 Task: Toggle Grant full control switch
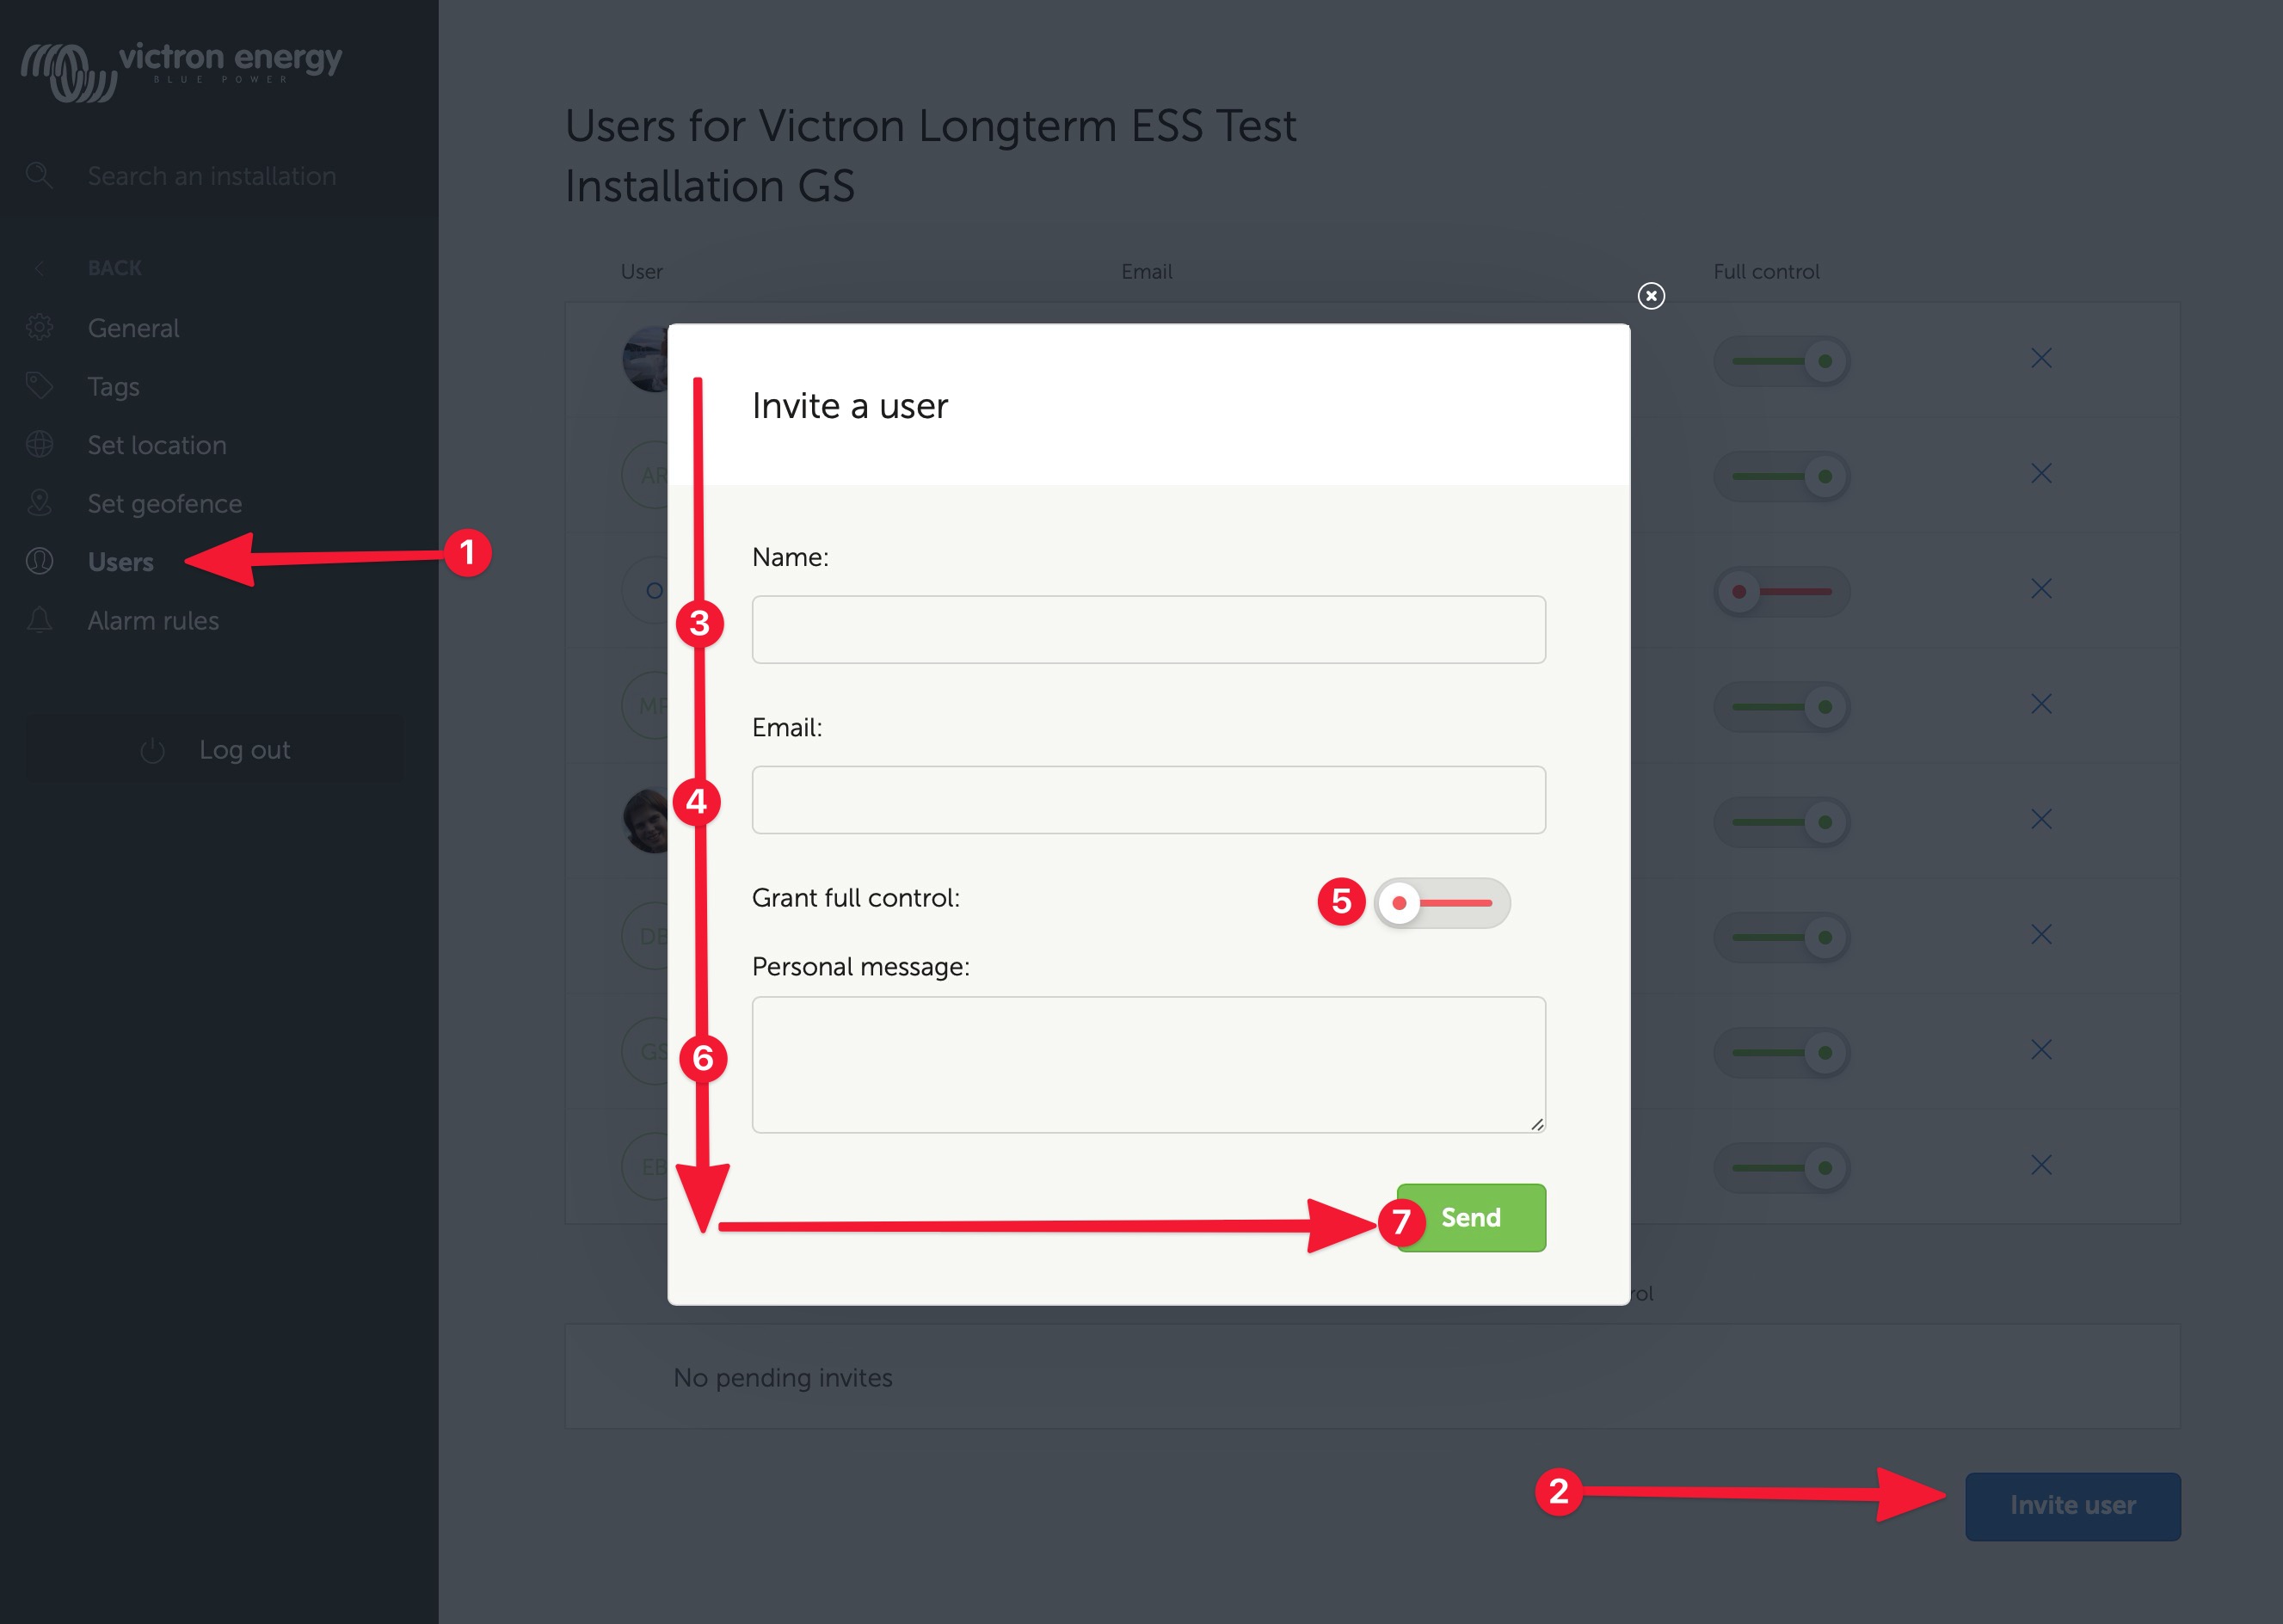1441,903
